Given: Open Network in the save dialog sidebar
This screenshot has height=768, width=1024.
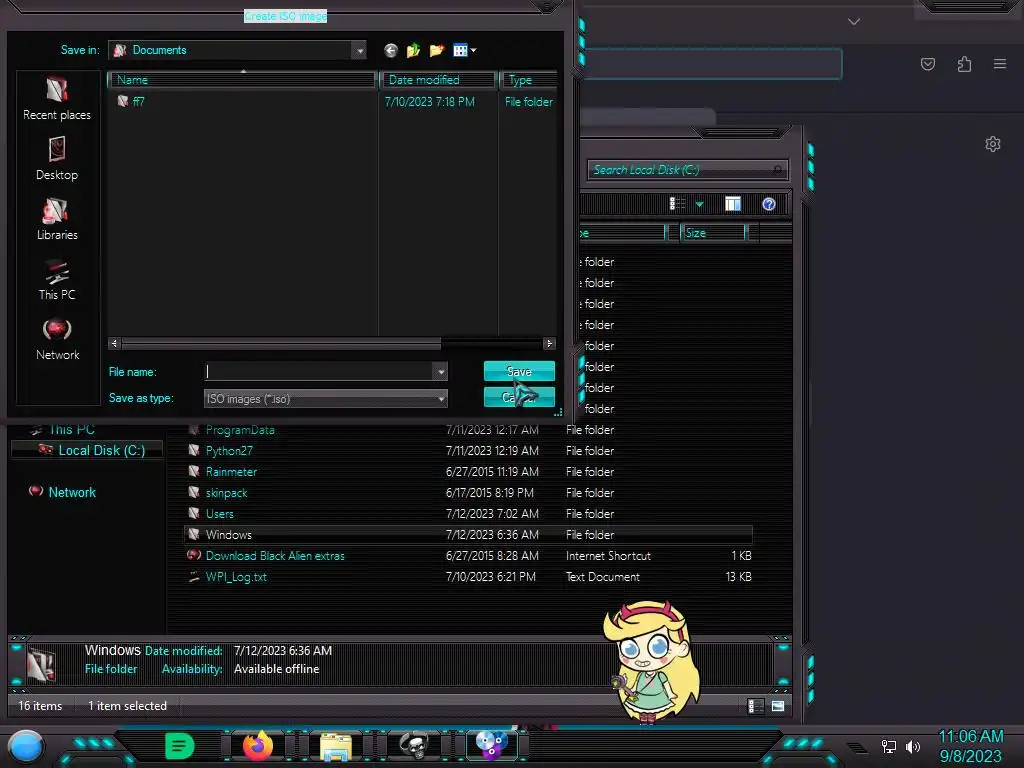Looking at the screenshot, I should (57, 339).
